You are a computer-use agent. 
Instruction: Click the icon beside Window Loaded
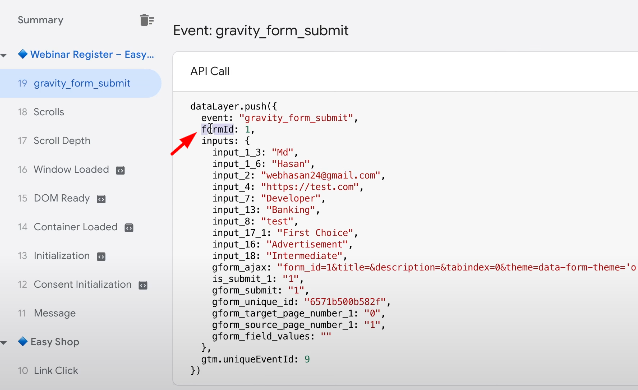120,171
